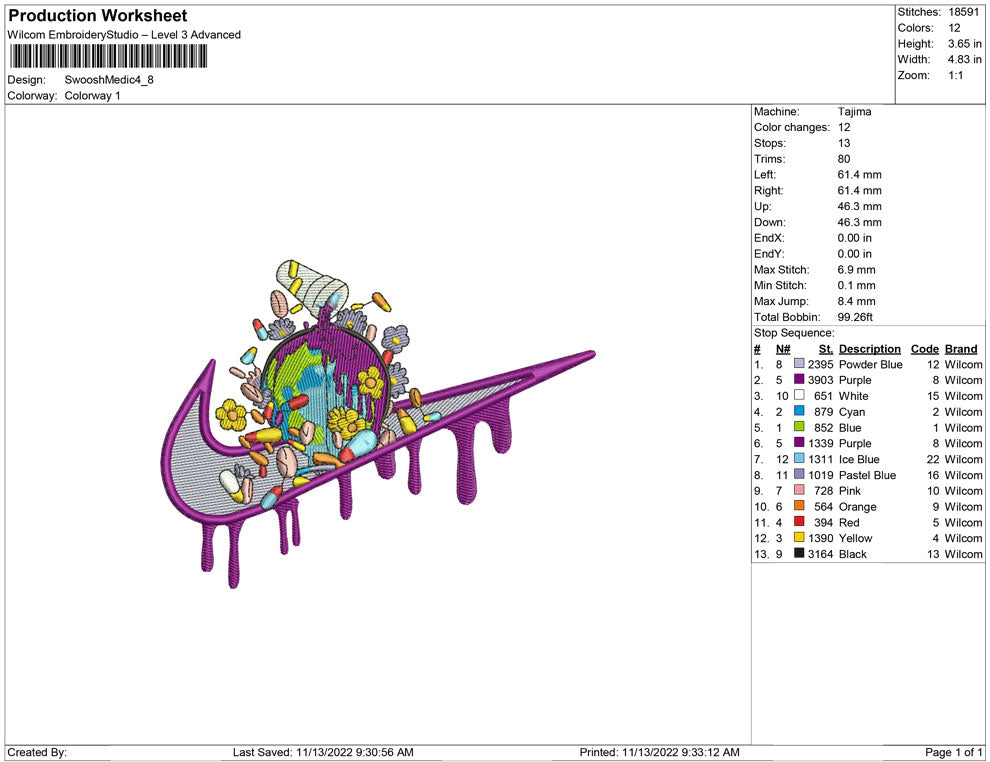The width and height of the screenshot is (990, 762).
Task: Click the Colorway 1 value
Action: click(x=92, y=96)
